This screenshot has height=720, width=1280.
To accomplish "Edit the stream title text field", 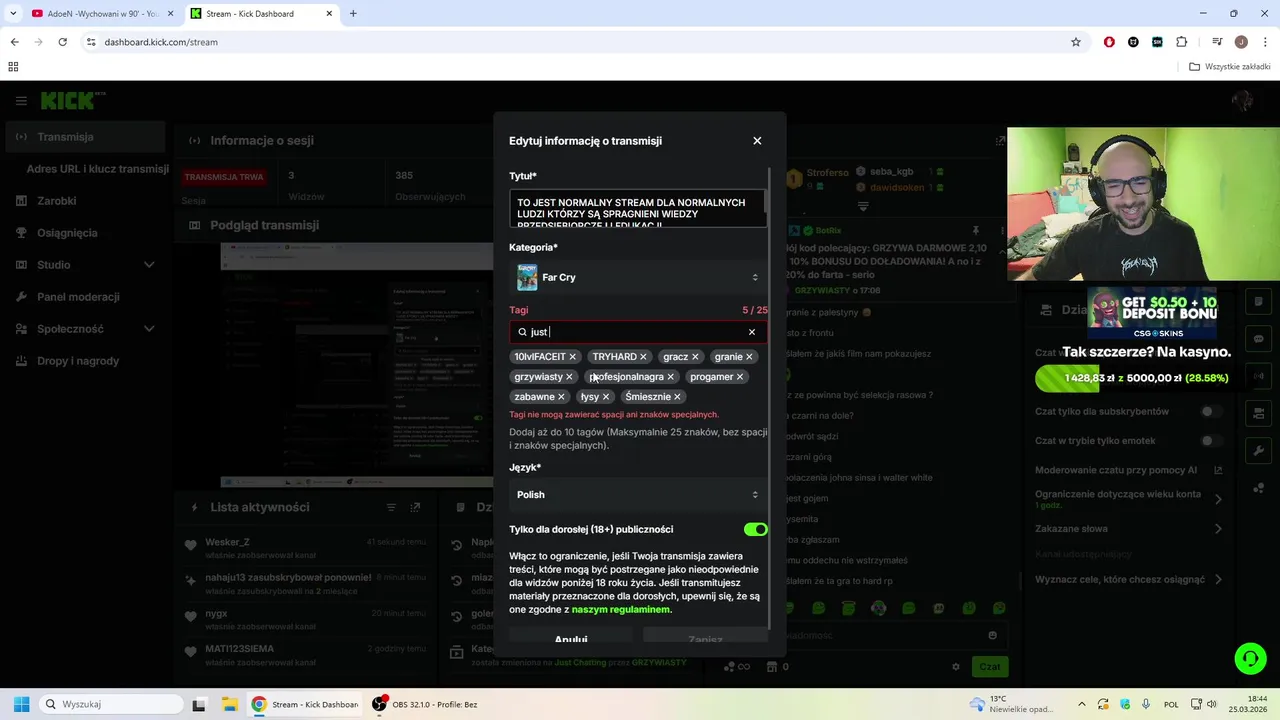I will (x=638, y=208).
